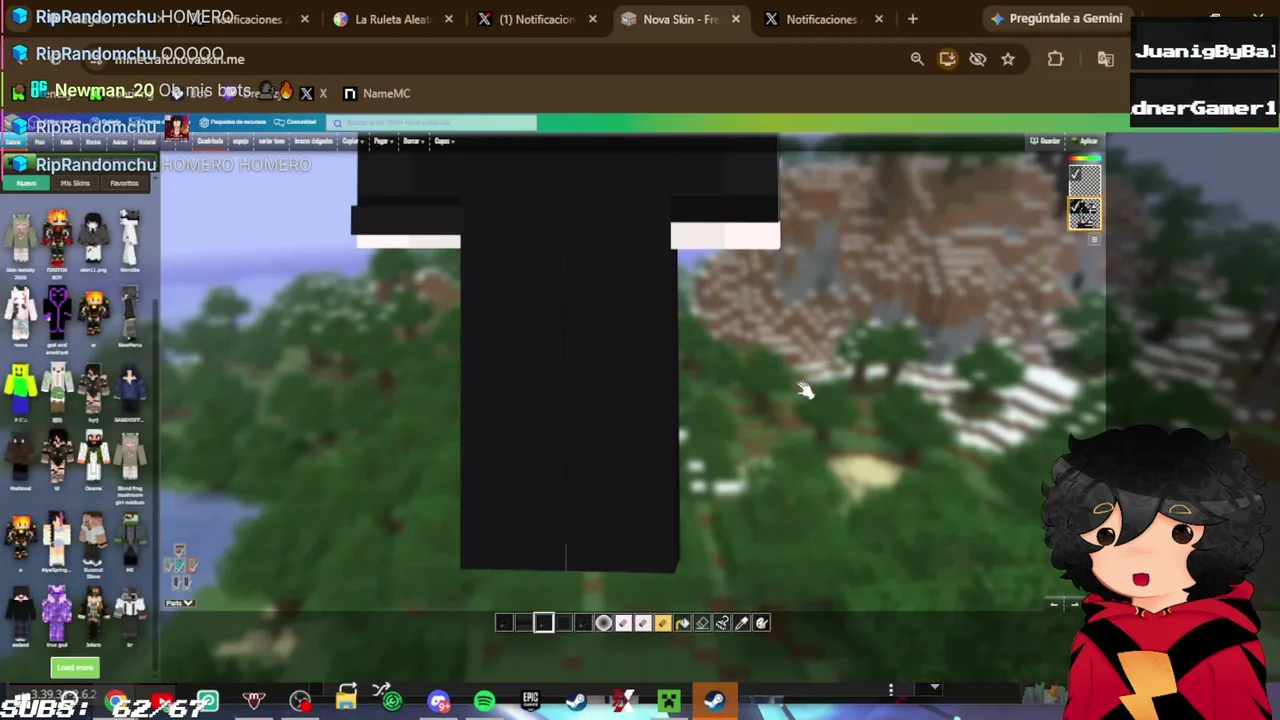Toggle visibility of the selected second layer
The image size is (1280, 720).
point(1076,206)
